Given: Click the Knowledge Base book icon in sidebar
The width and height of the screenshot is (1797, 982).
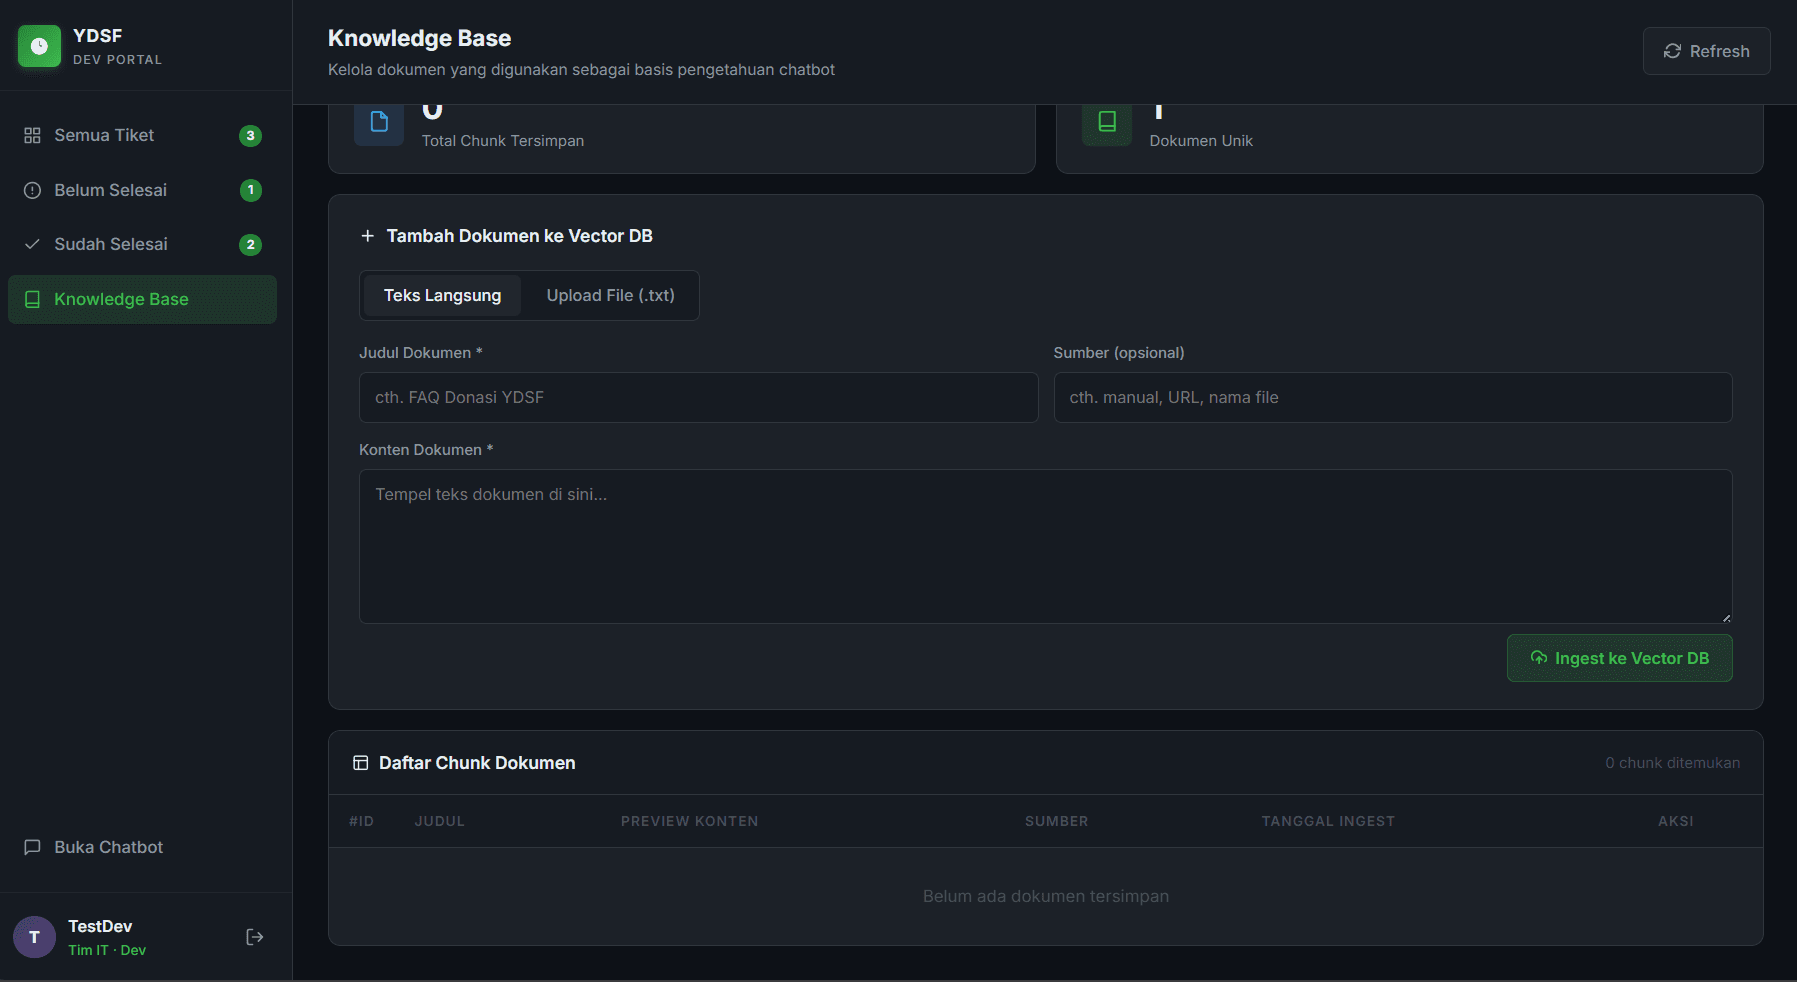Looking at the screenshot, I should point(32,299).
